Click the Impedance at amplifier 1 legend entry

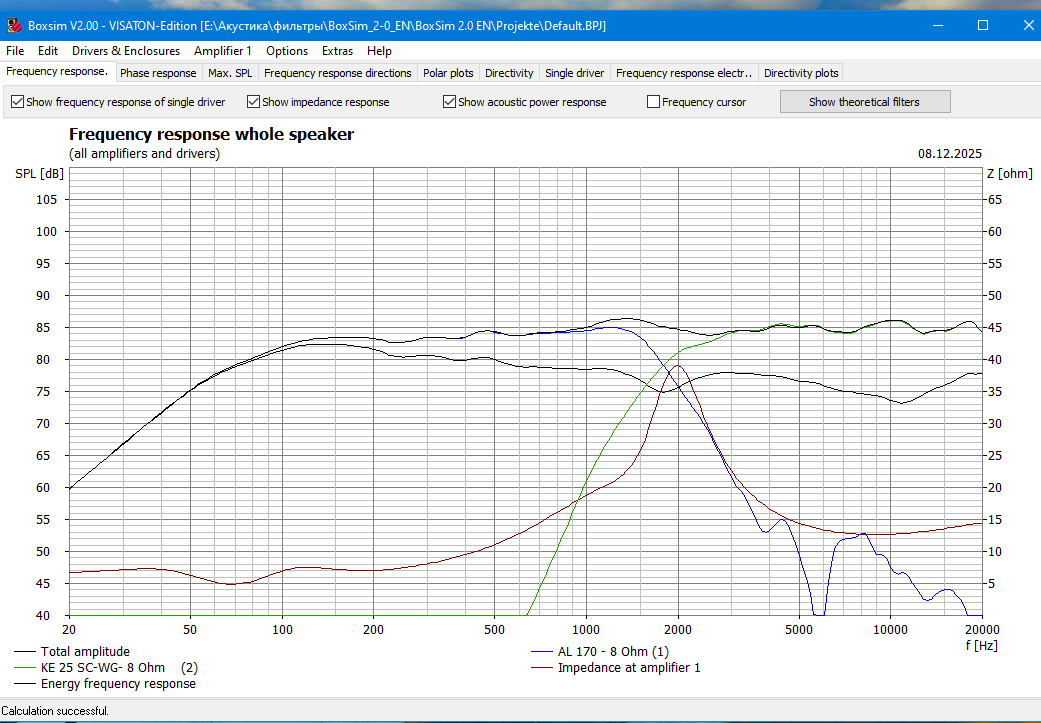(x=615, y=667)
